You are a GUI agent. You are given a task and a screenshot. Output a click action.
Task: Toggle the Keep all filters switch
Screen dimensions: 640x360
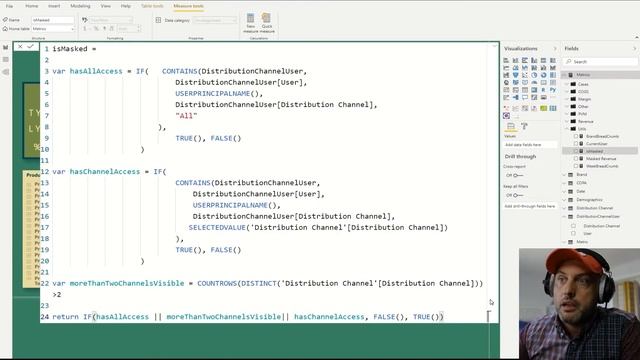(x=517, y=195)
